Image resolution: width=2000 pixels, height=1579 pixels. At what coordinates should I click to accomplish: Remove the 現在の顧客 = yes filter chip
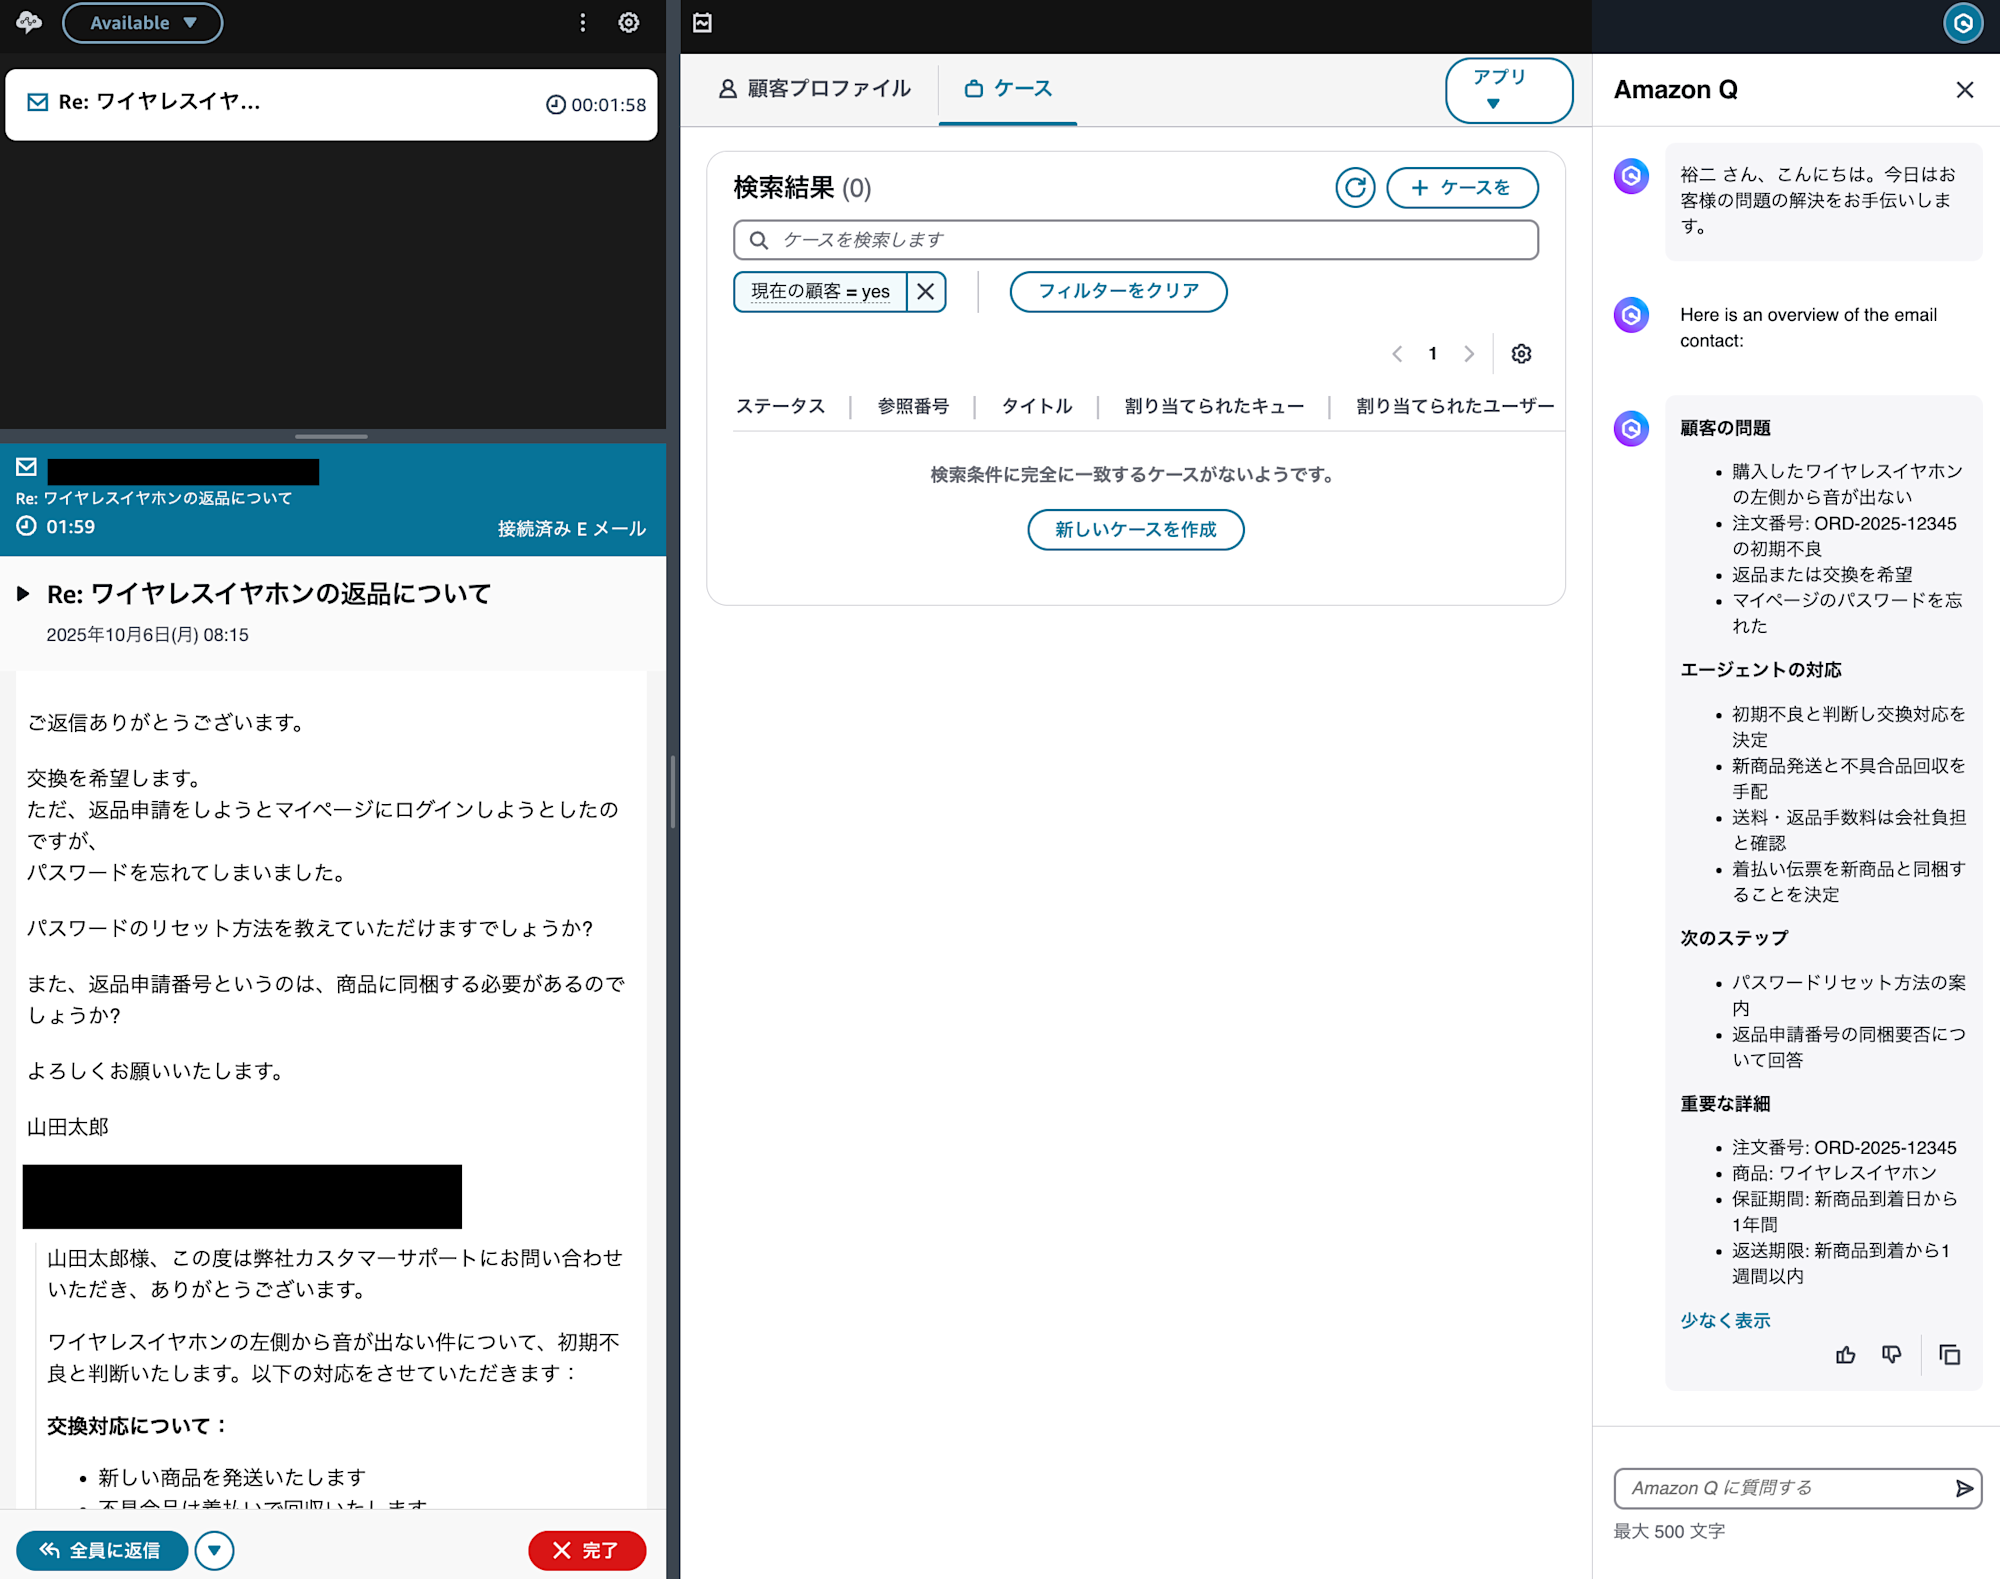tap(925, 291)
